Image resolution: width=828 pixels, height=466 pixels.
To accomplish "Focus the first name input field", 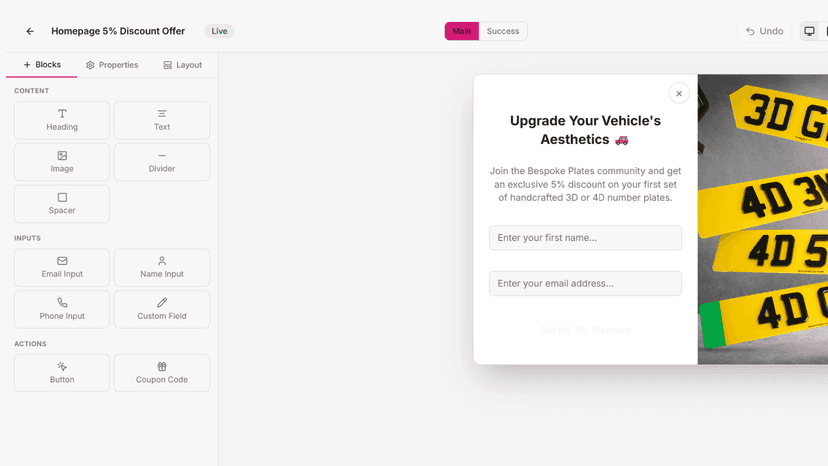I will [585, 238].
